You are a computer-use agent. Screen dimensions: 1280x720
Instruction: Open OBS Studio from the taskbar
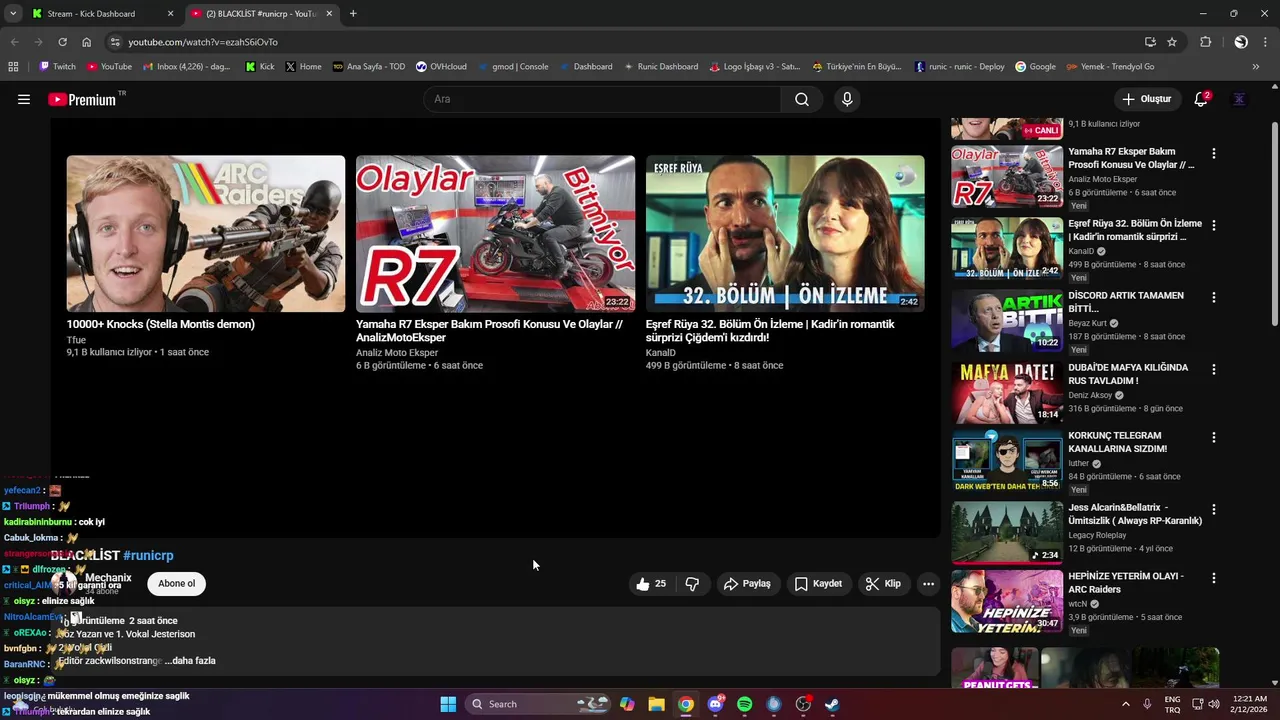803,704
